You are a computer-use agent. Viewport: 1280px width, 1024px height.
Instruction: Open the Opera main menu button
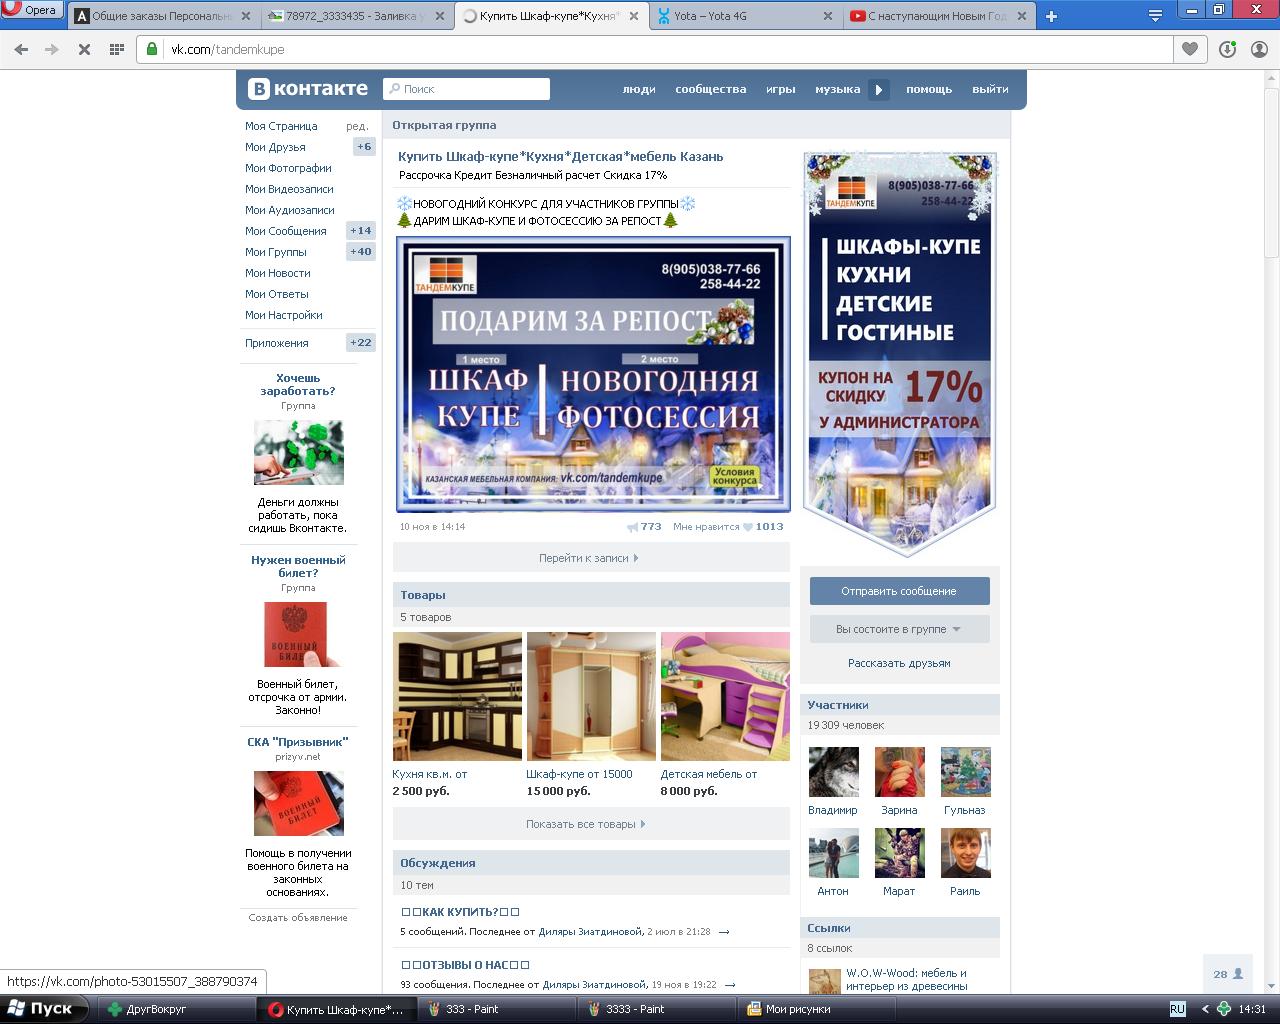(x=31, y=10)
